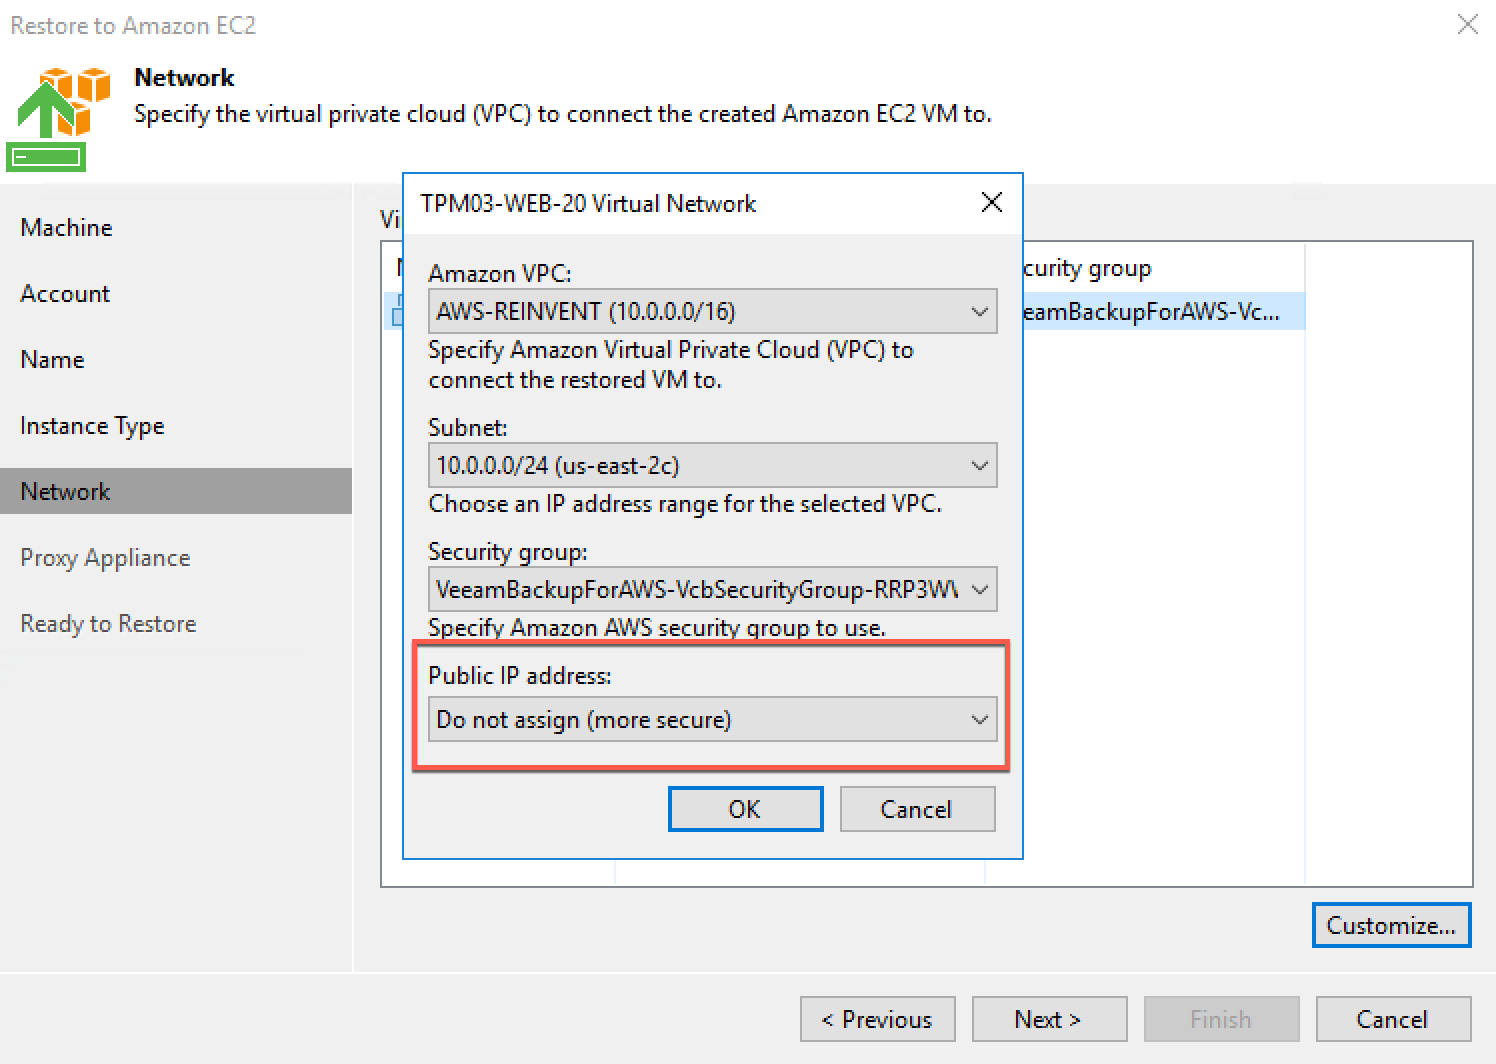
Task: Expand the Public IP address dropdown
Action: 712,719
